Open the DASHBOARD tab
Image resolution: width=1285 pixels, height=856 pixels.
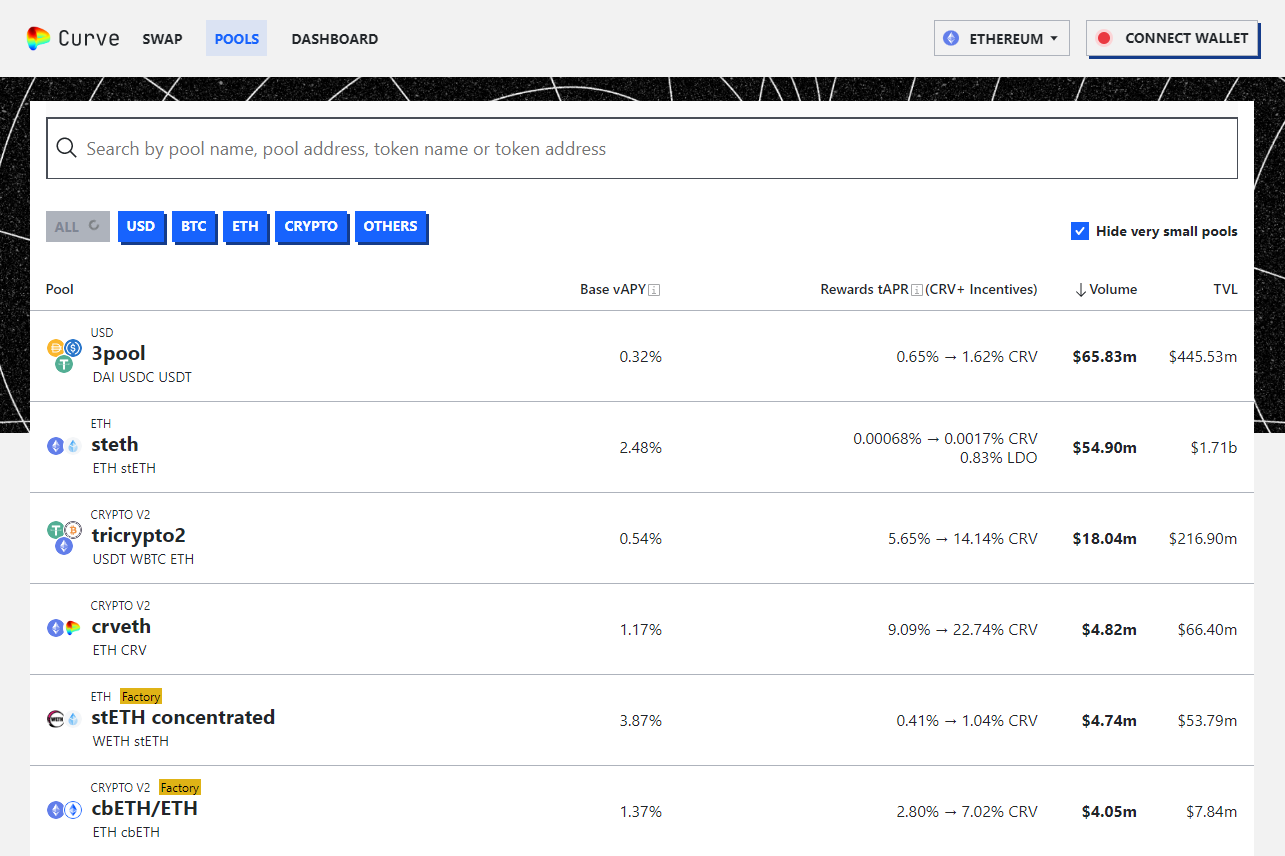click(x=334, y=39)
